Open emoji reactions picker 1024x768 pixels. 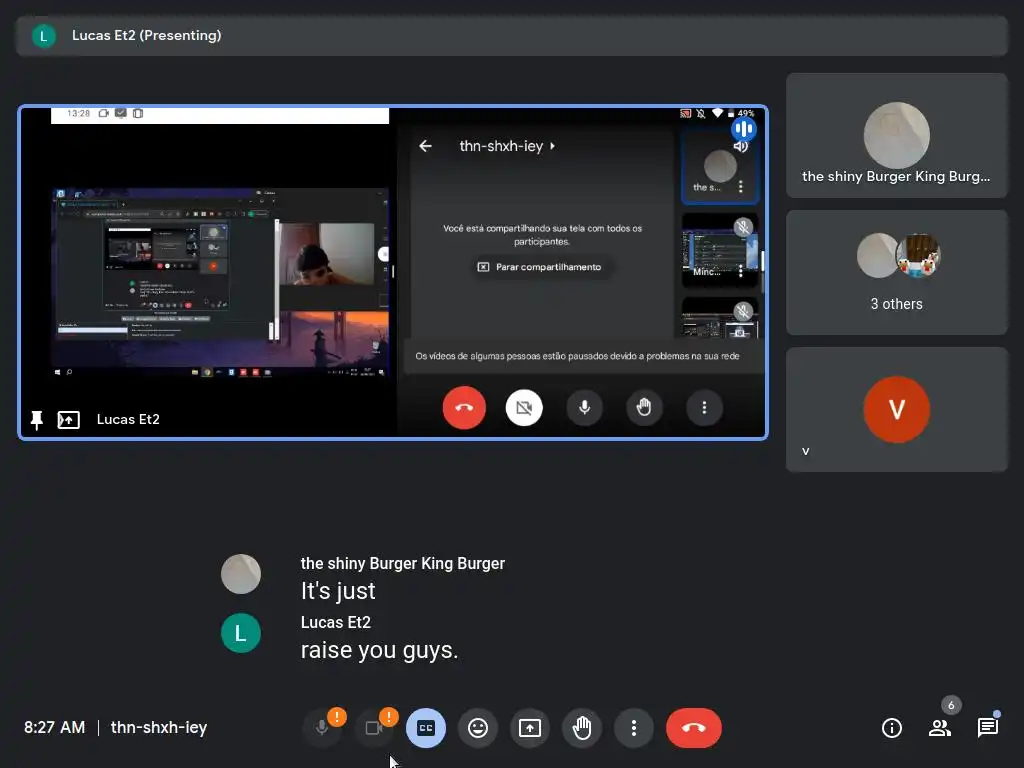coord(478,728)
